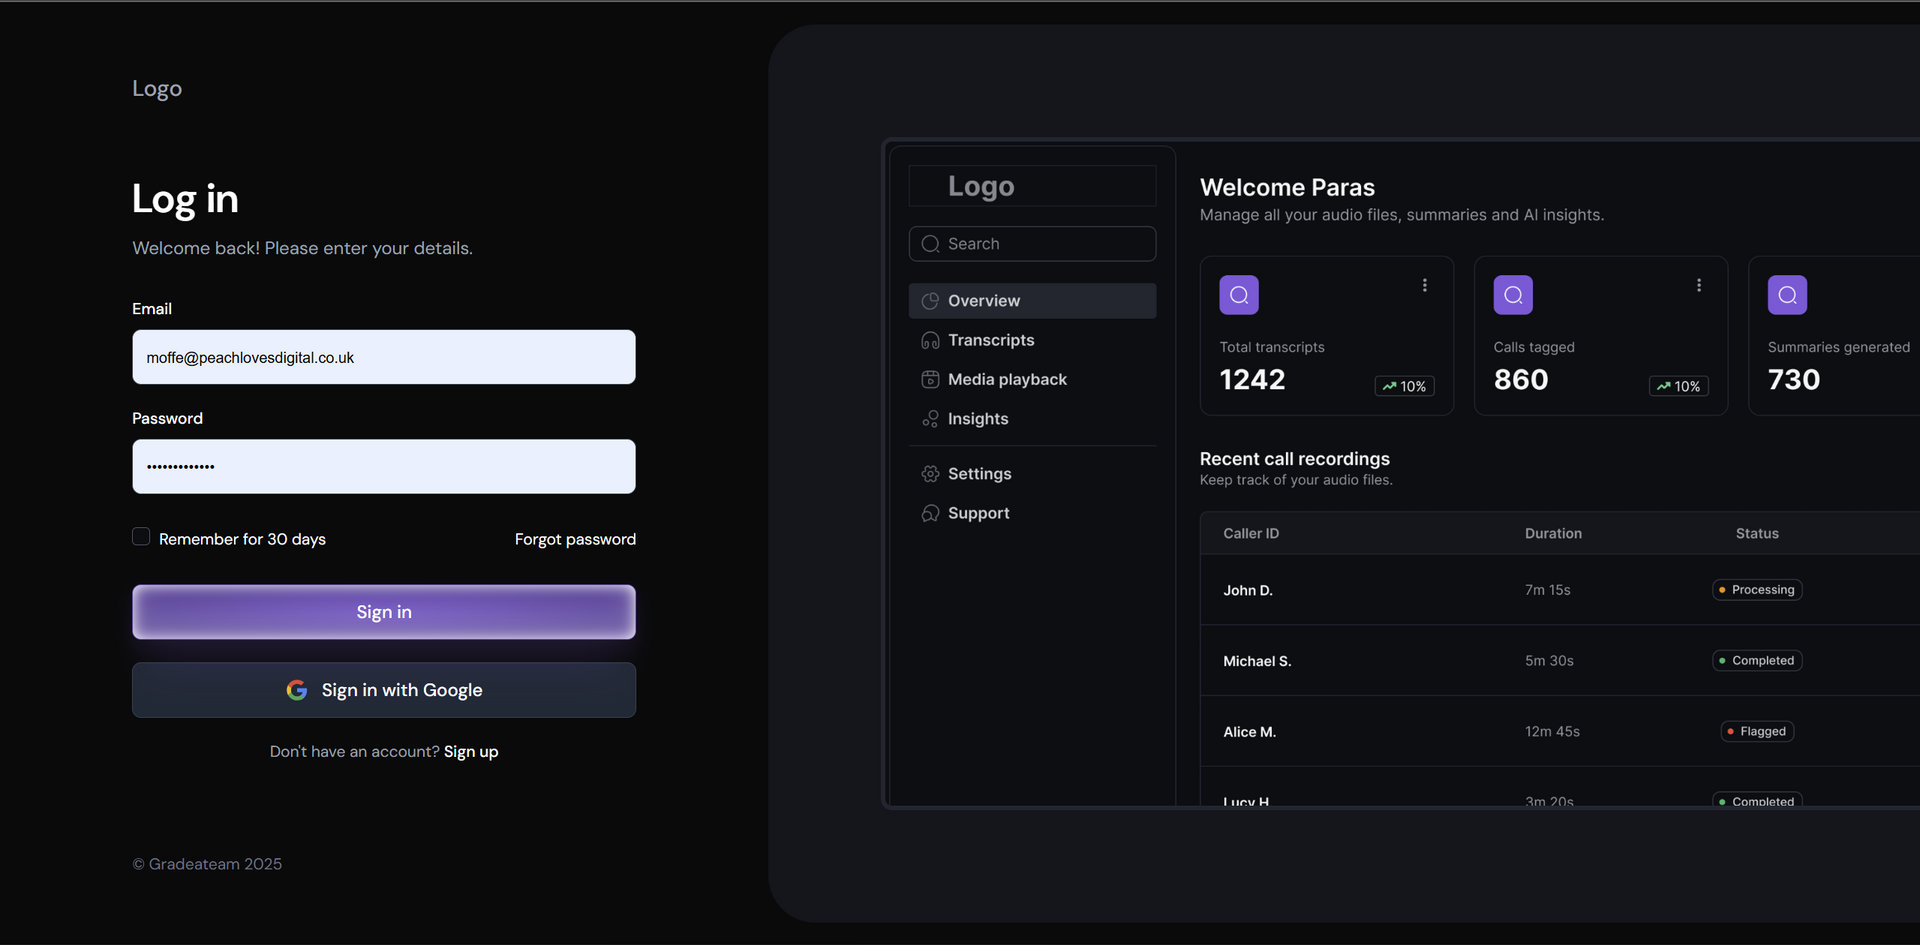Click the purple icon on Summaries generated card
1920x945 pixels.
1788,294
